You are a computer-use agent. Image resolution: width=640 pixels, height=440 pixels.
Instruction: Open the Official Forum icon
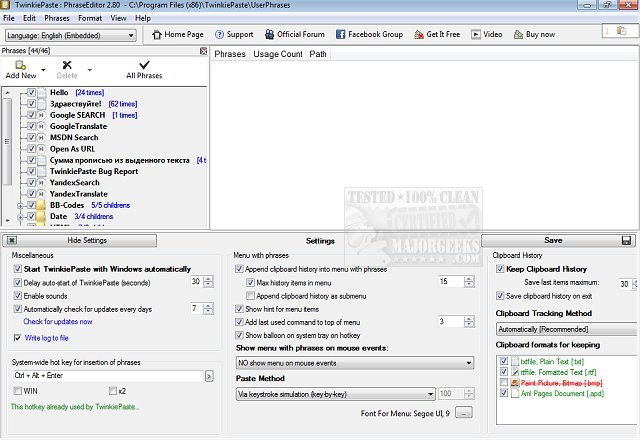(269, 35)
